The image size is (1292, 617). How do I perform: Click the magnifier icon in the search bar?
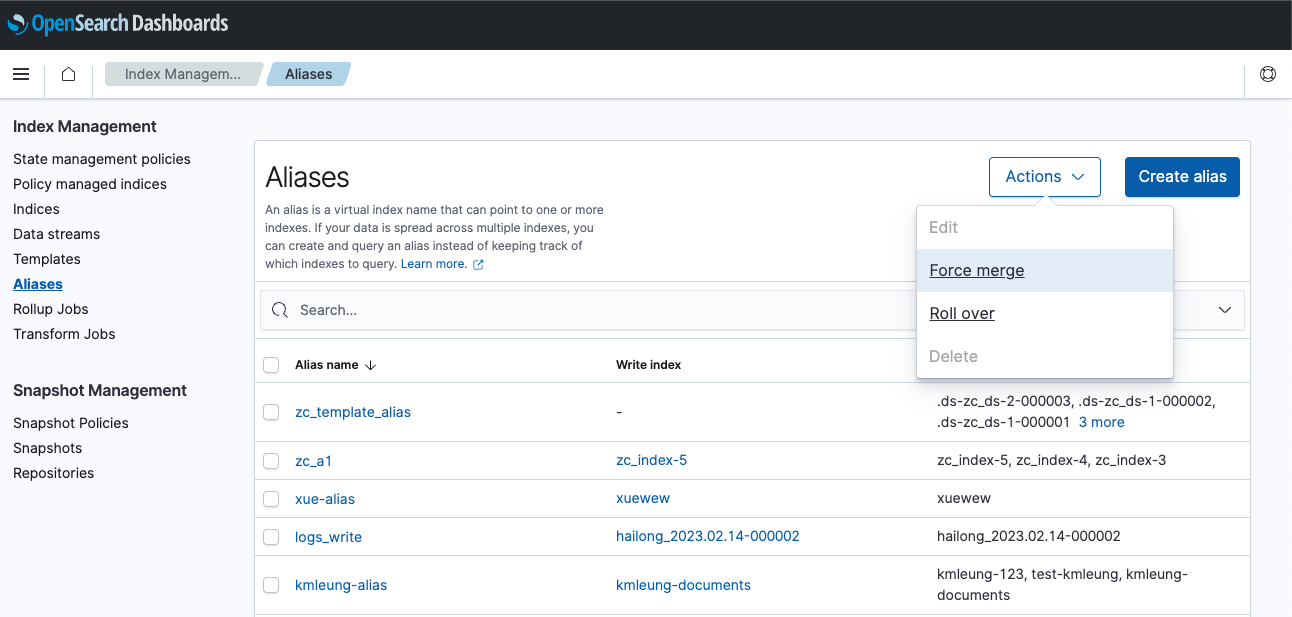click(280, 310)
